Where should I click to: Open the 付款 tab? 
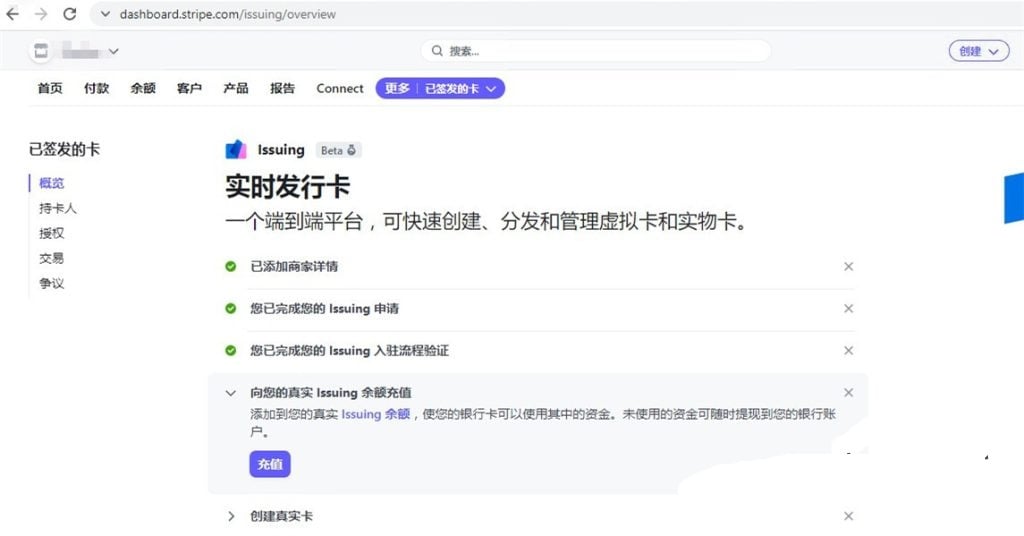click(x=96, y=88)
